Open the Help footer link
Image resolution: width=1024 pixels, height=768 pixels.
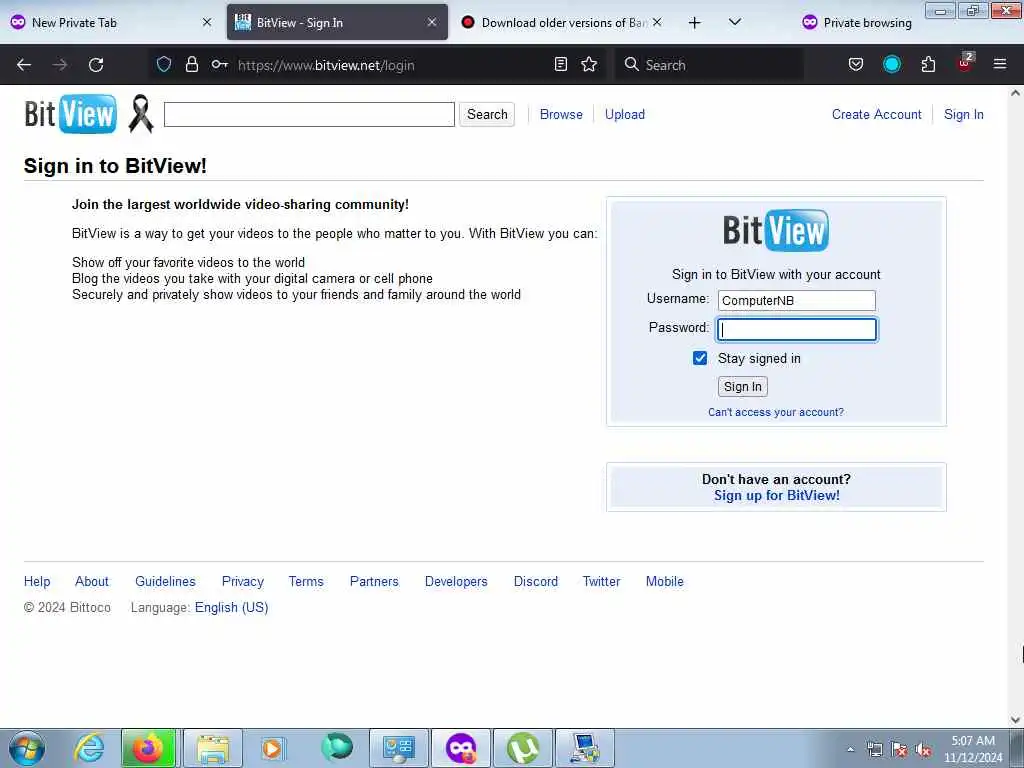pyautogui.click(x=37, y=581)
